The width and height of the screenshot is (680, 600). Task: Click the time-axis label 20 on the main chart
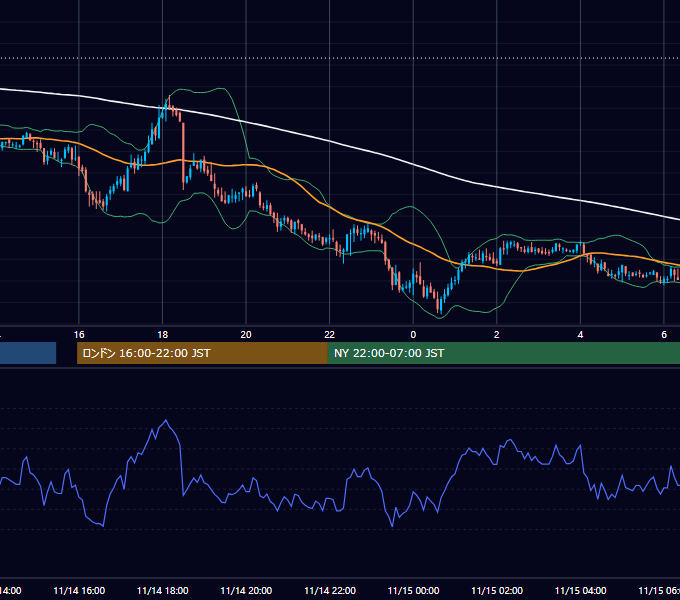point(246,335)
